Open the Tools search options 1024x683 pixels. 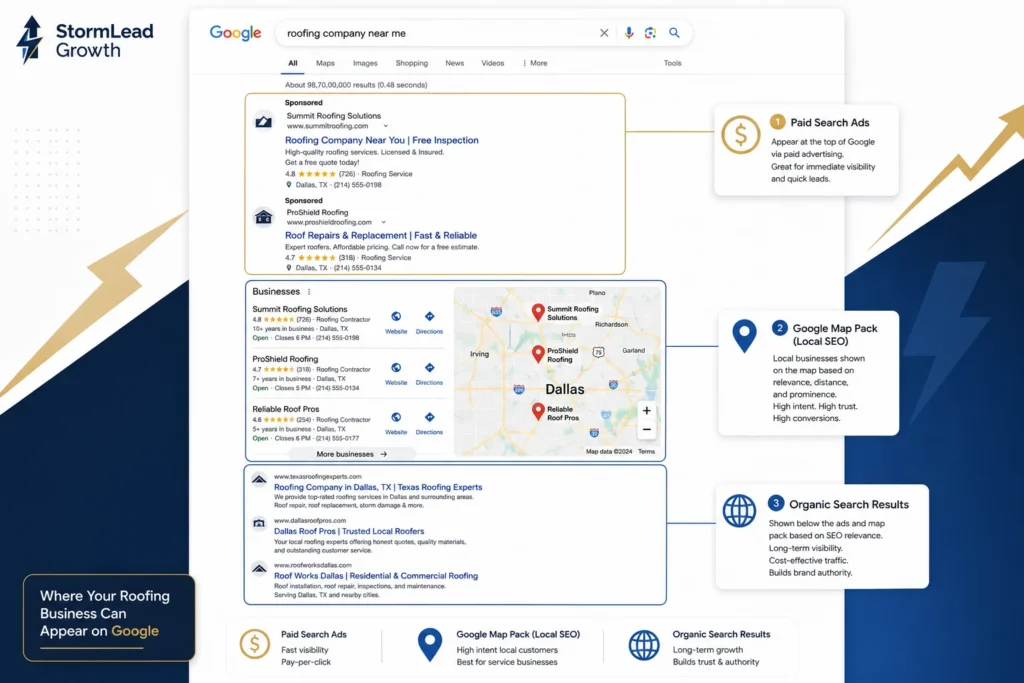(x=673, y=63)
